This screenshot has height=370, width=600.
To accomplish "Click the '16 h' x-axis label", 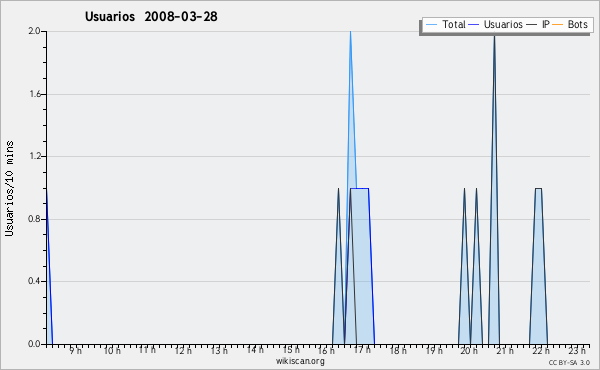I will (326, 350).
